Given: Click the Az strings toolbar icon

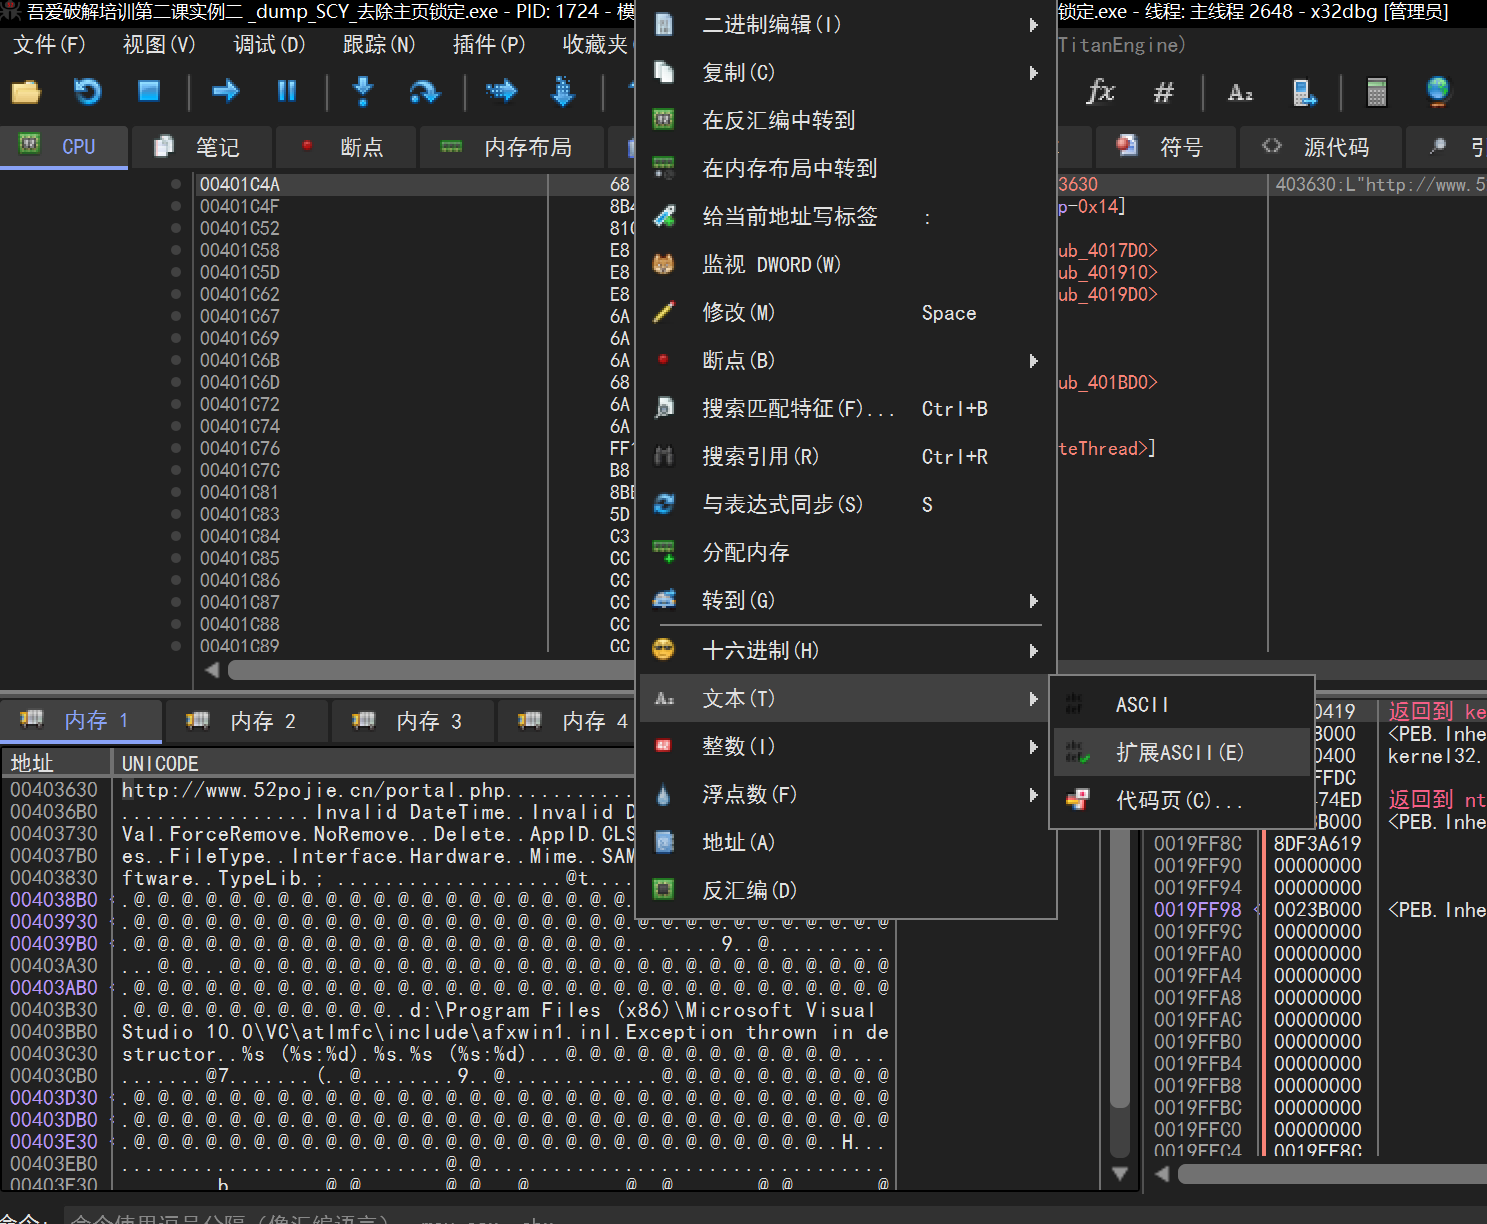Looking at the screenshot, I should tap(1240, 92).
